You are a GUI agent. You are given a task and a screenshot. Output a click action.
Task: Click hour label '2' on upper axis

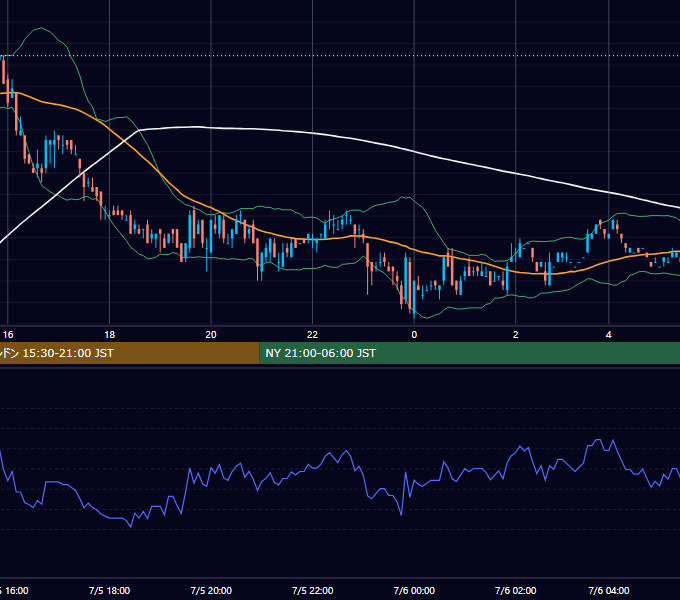click(516, 335)
